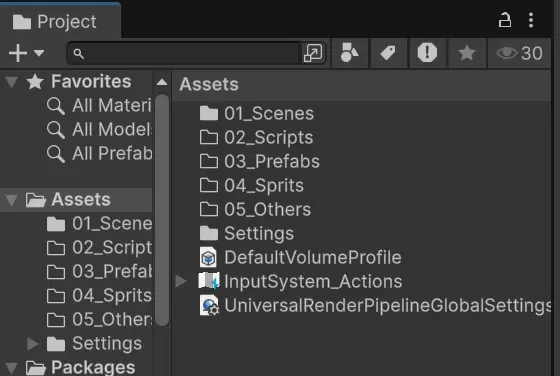This screenshot has width=560, height=376.
Task: Select the 02_Scripts folder icon in list
Action: coord(209,137)
